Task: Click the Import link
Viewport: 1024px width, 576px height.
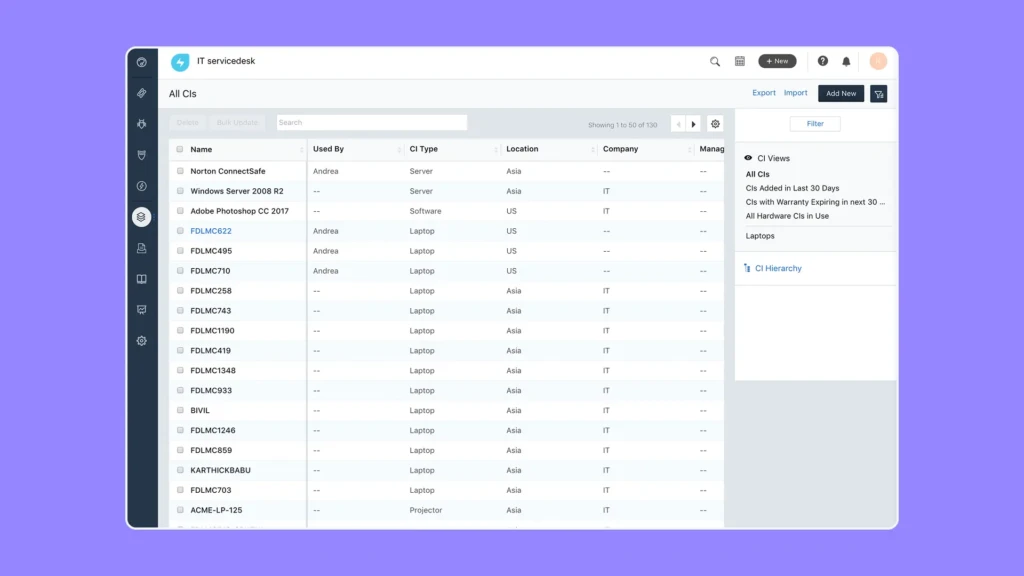Action: point(795,93)
